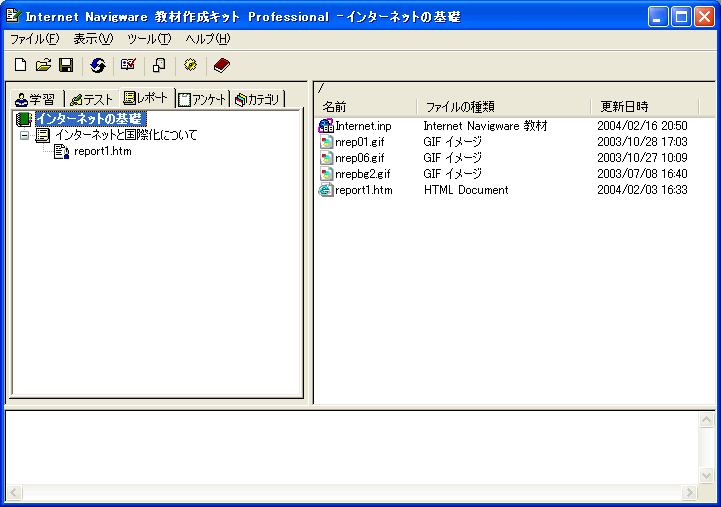This screenshot has height=507, width=721.
Task: Close the Internet Navigware window
Action: (704, 17)
